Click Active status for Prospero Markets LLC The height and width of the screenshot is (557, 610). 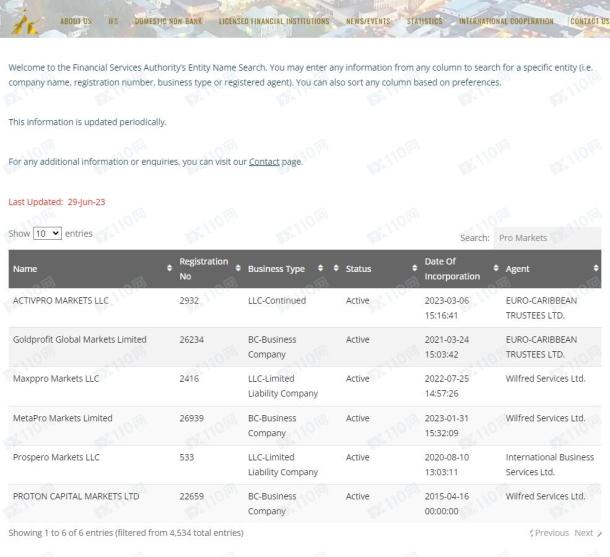coord(358,457)
